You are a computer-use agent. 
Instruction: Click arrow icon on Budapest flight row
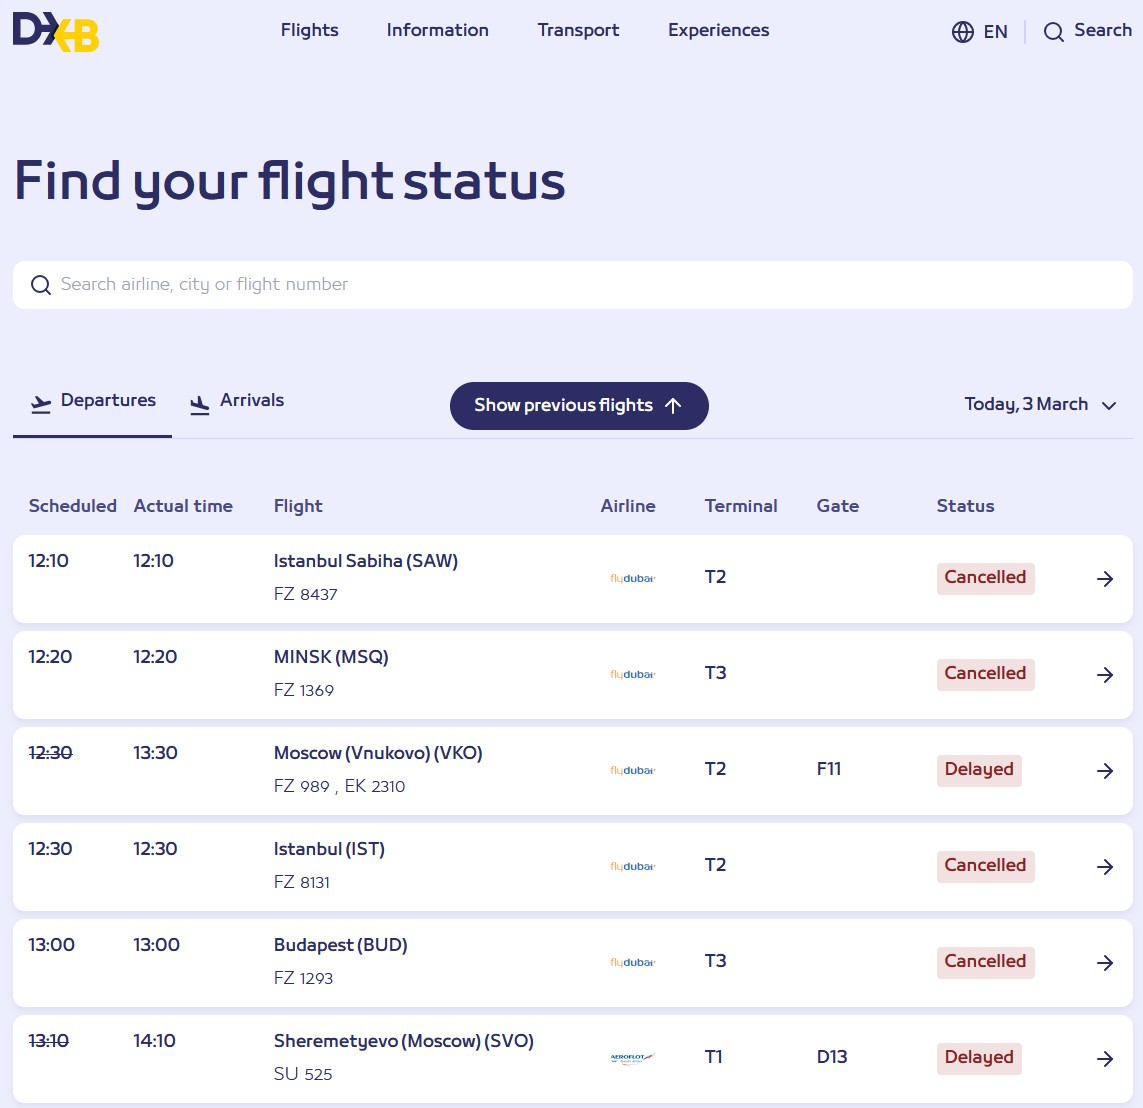(1105, 963)
